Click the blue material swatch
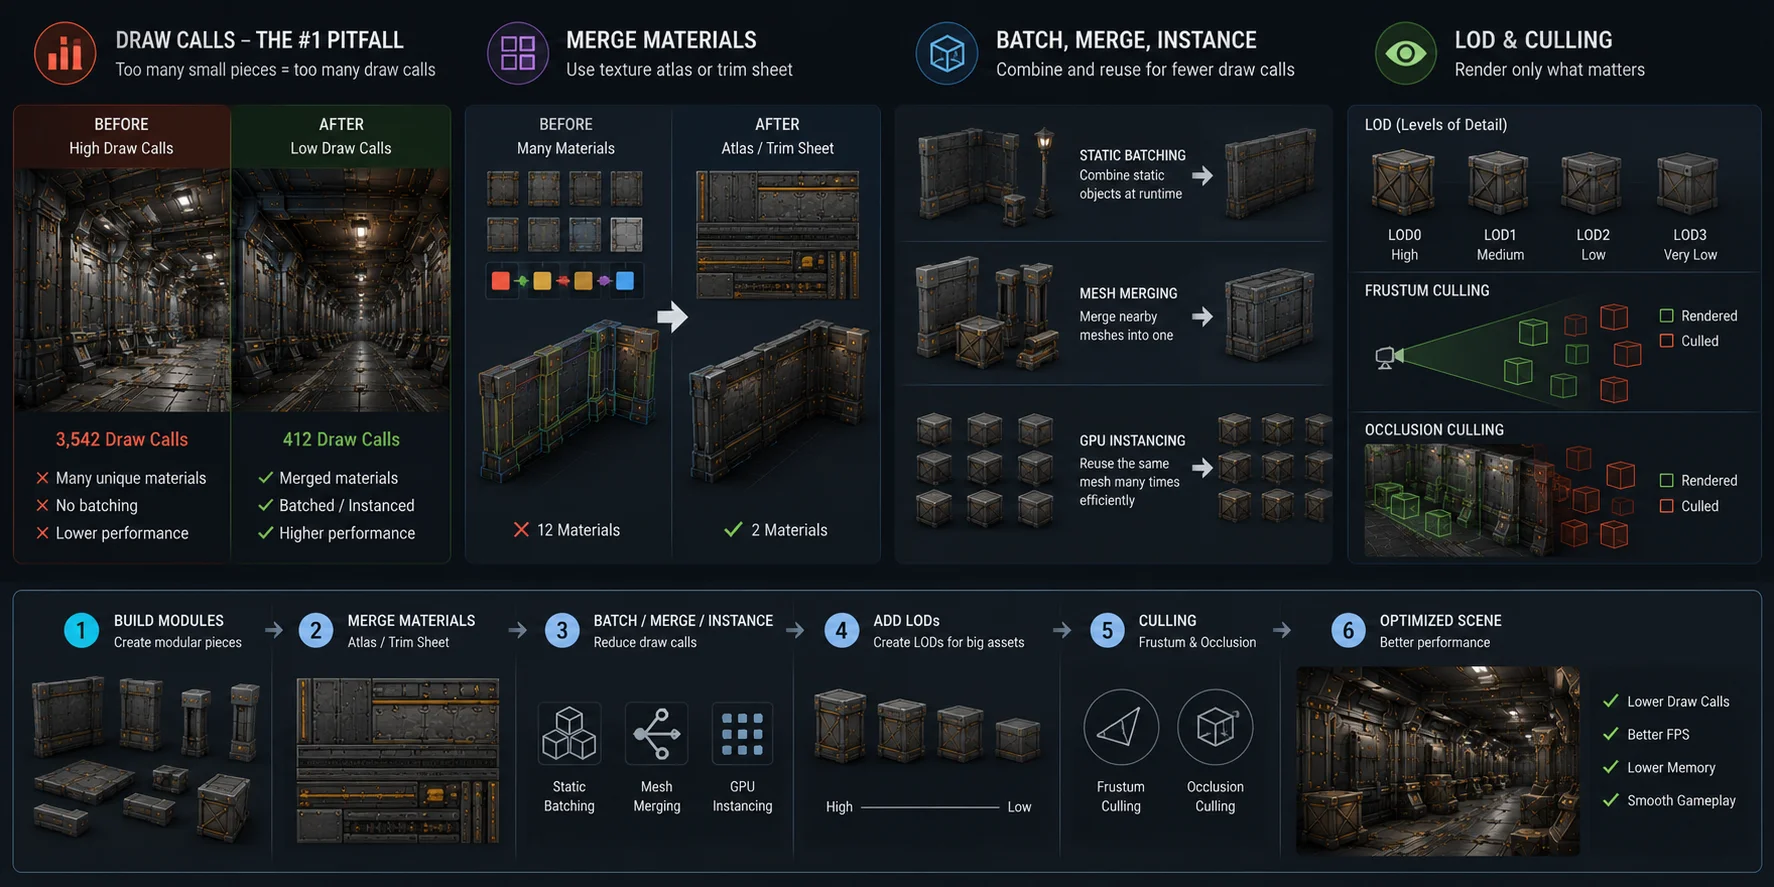Screen dimensions: 1774x887 [x=625, y=281]
